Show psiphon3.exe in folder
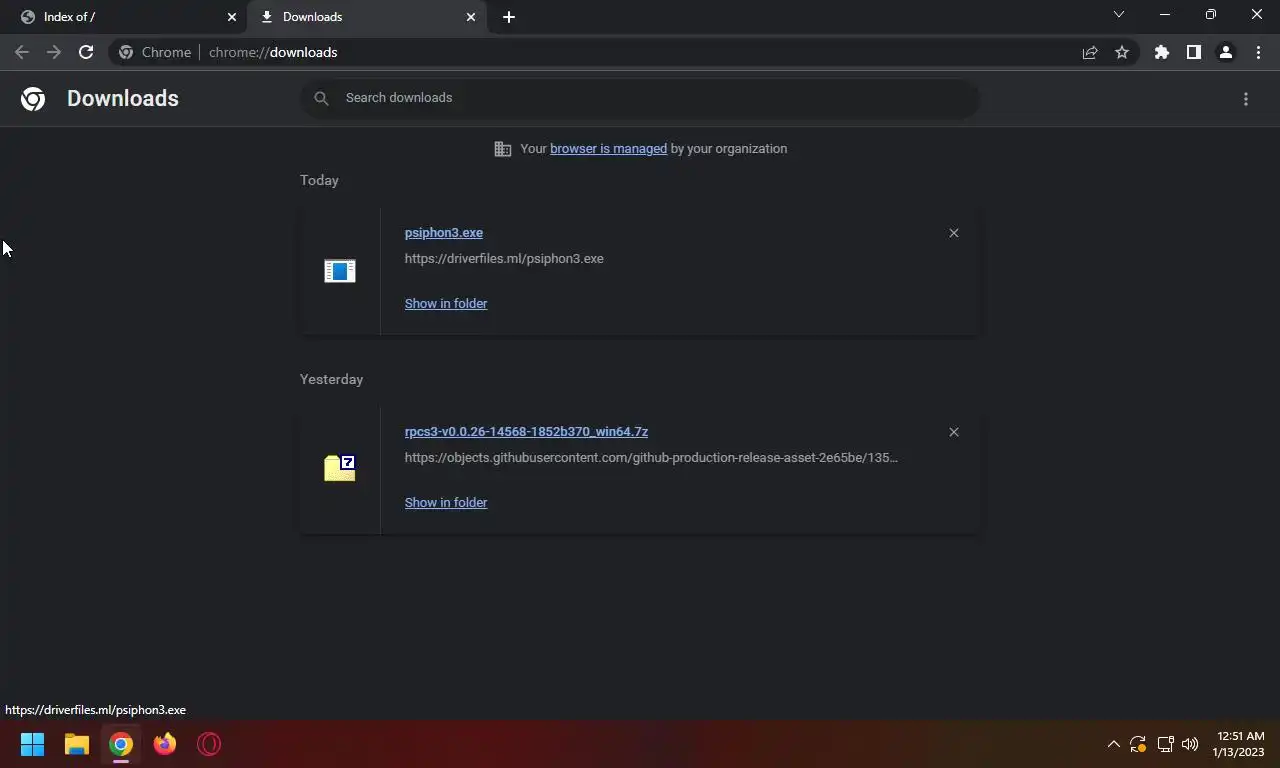 click(446, 304)
